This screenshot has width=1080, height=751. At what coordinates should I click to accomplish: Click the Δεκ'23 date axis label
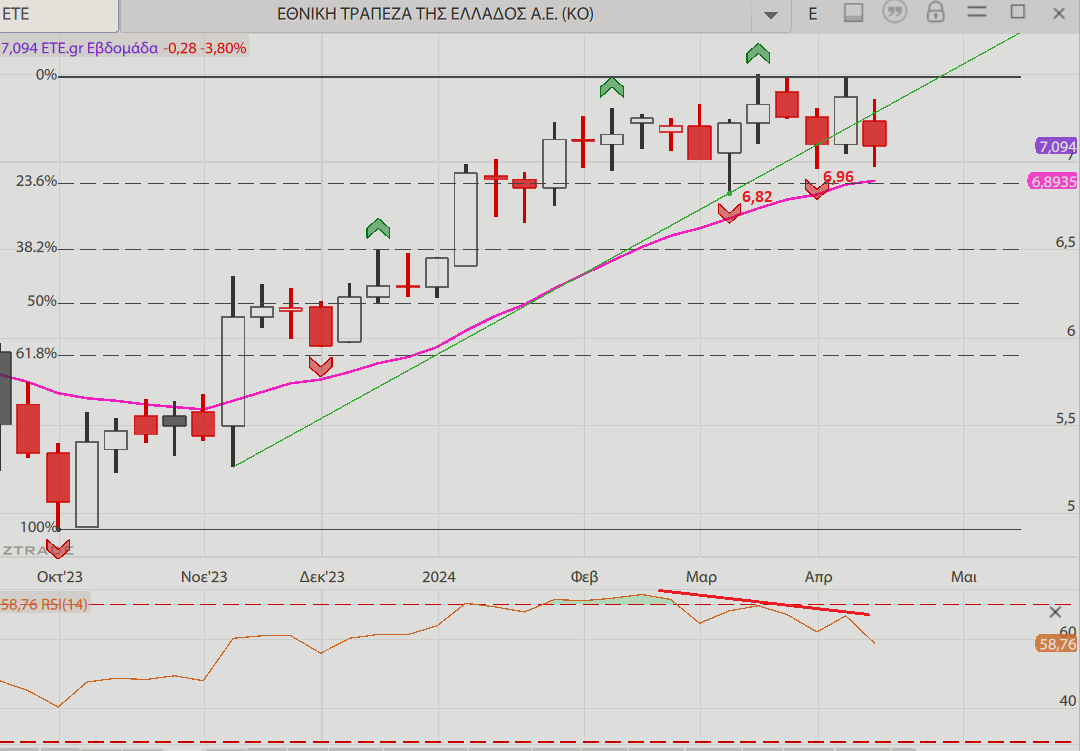322,577
